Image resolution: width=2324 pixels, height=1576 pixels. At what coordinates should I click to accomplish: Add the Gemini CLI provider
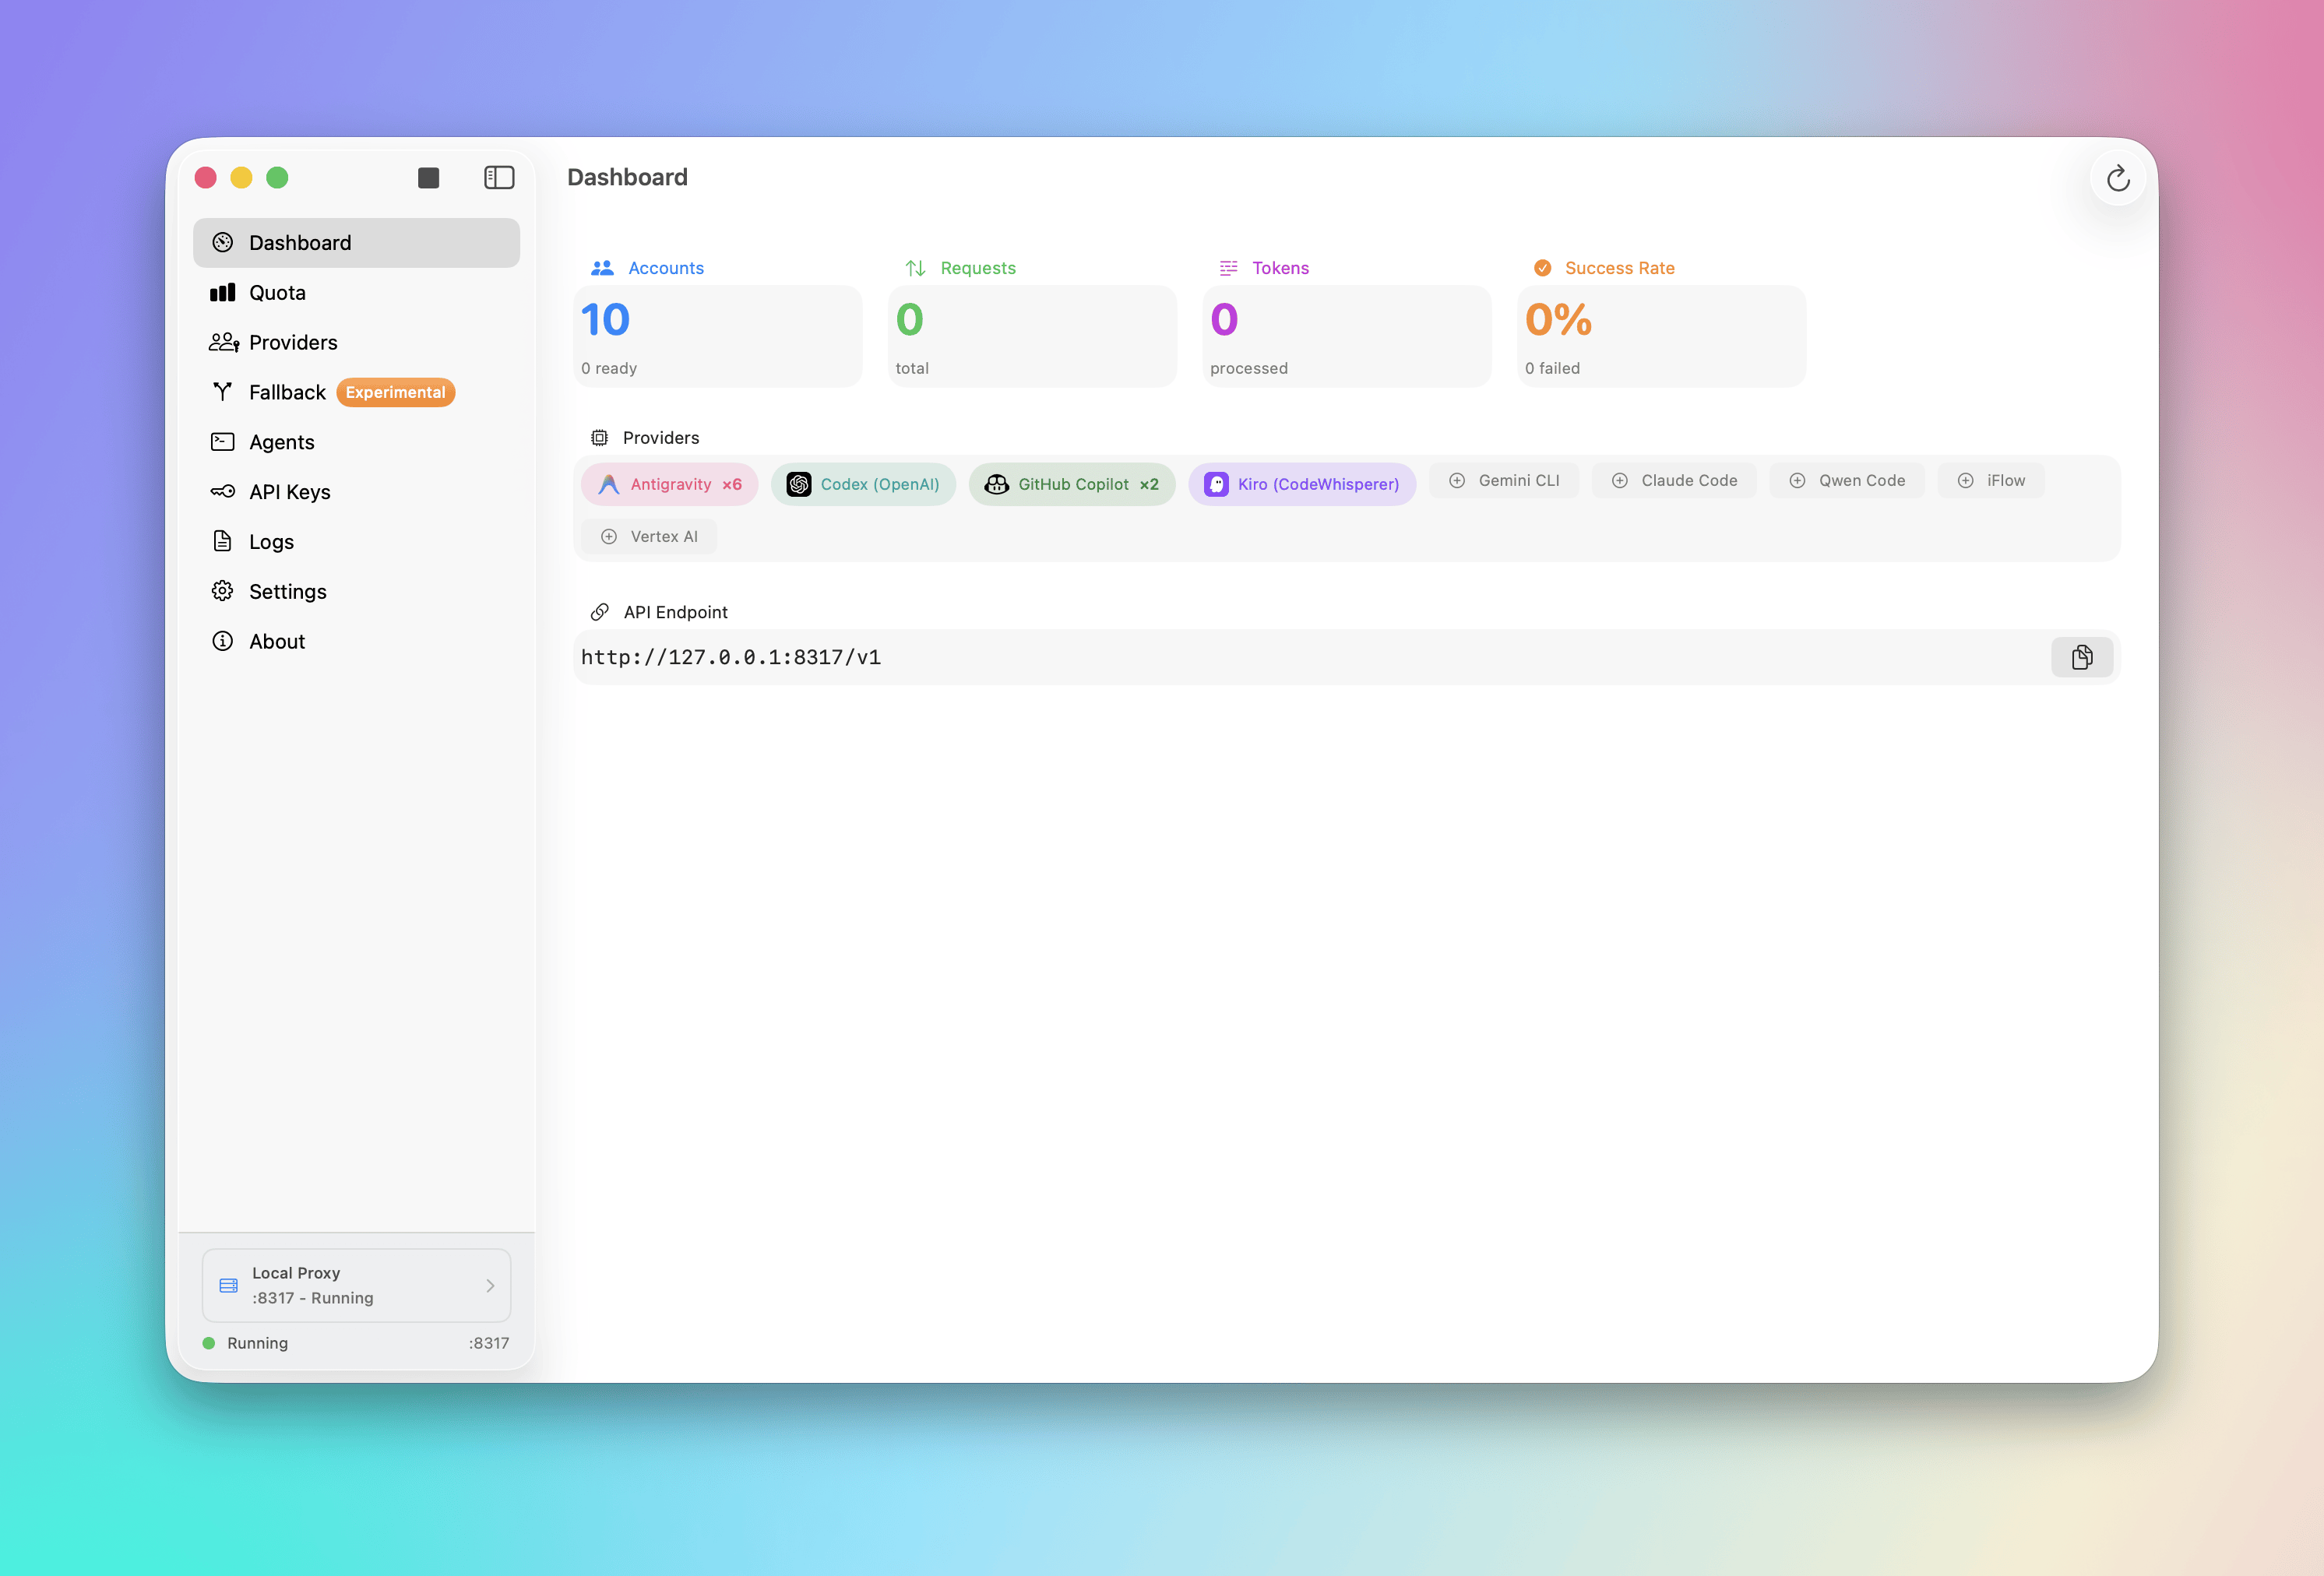point(1504,481)
